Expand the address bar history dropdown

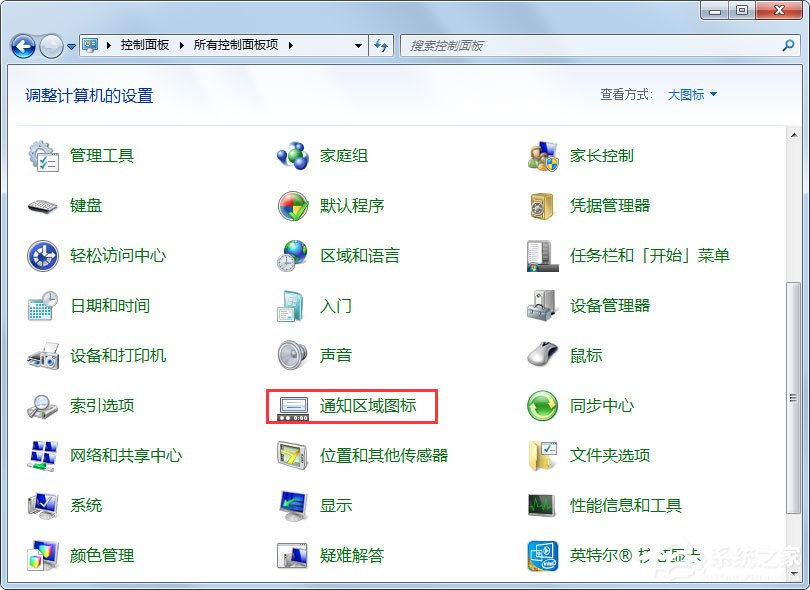[357, 46]
